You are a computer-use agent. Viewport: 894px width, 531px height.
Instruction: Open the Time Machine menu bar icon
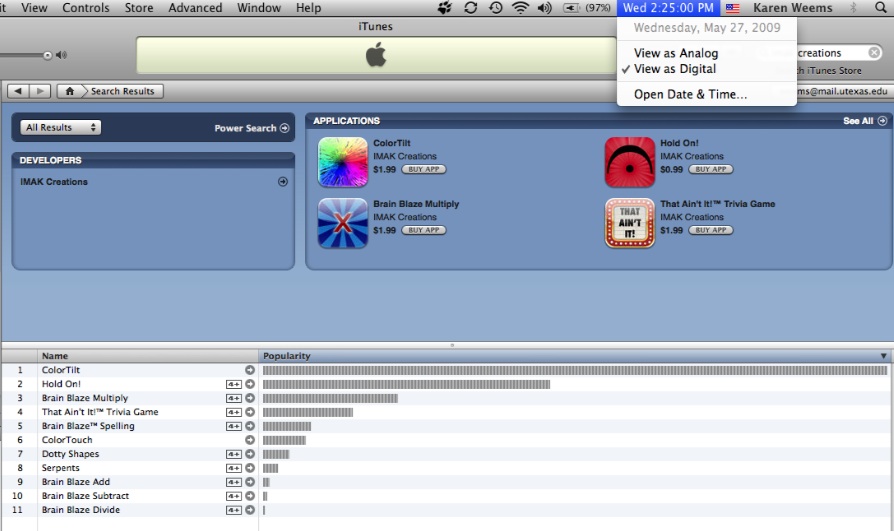pyautogui.click(x=495, y=7)
